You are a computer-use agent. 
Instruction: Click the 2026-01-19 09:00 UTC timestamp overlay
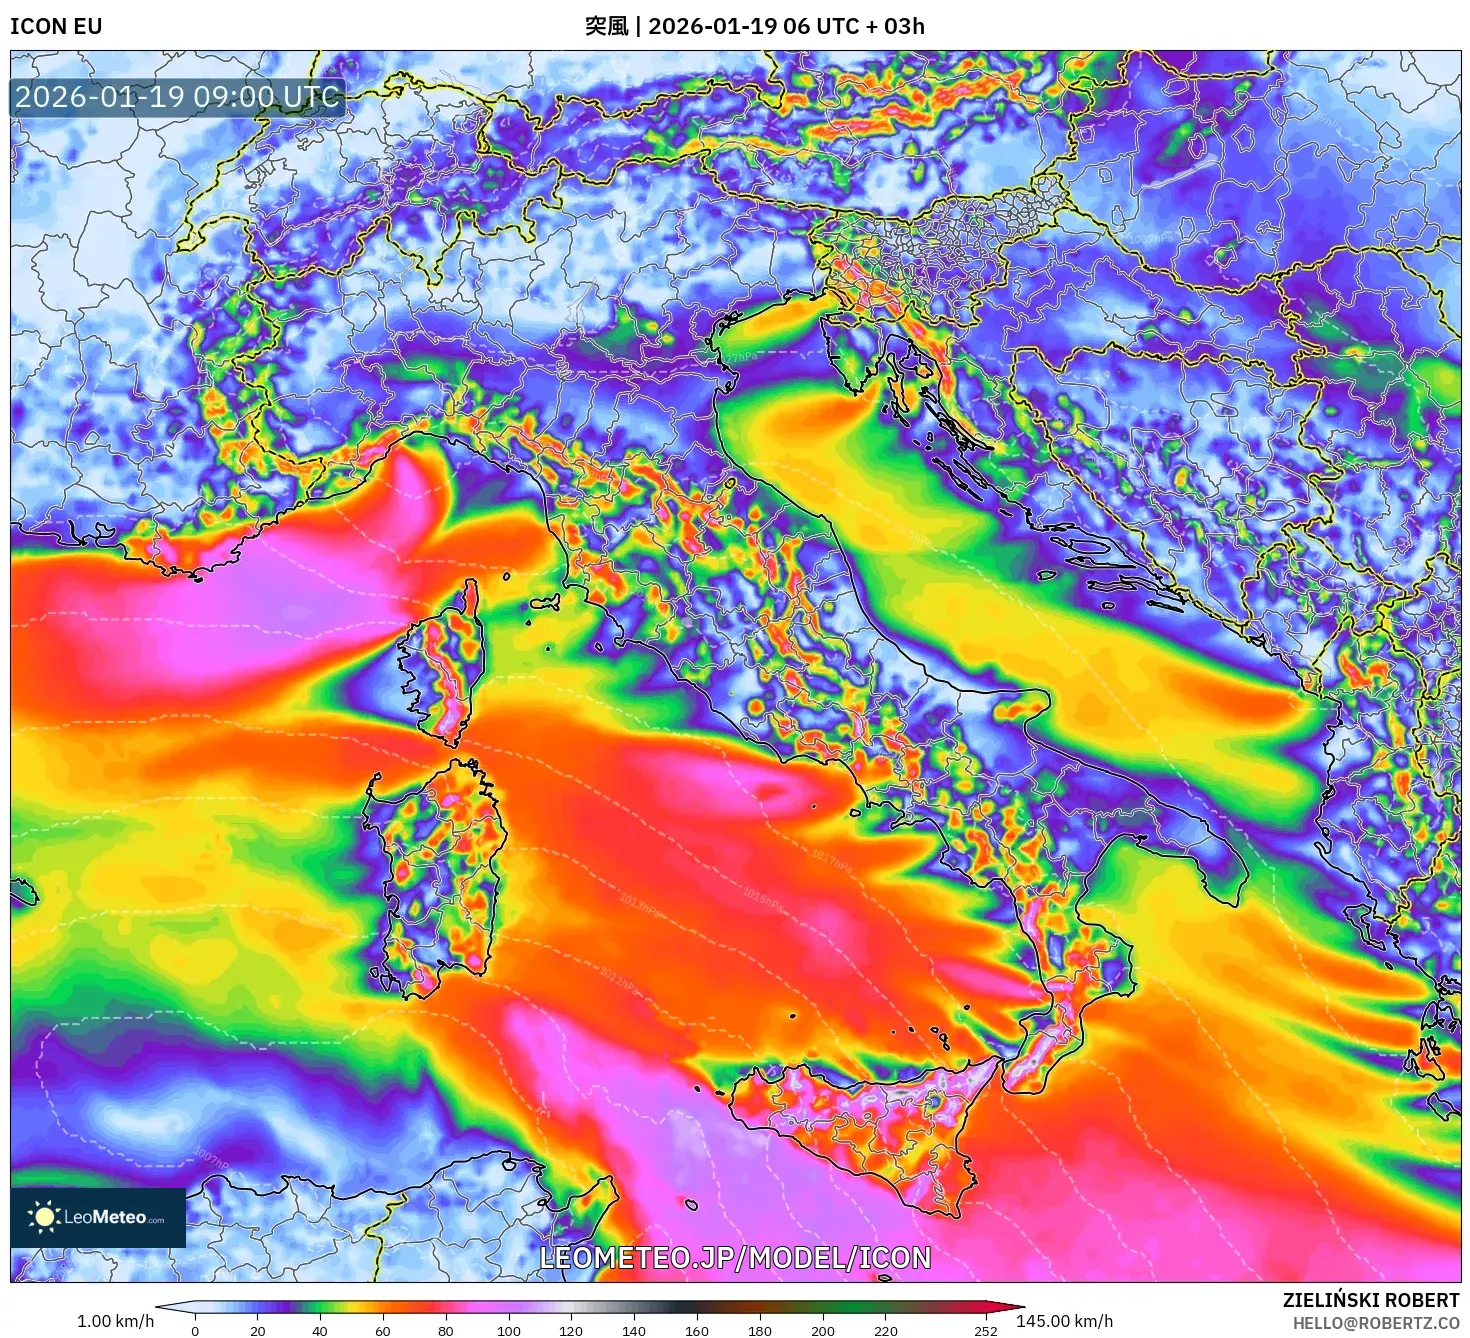pyautogui.click(x=177, y=97)
